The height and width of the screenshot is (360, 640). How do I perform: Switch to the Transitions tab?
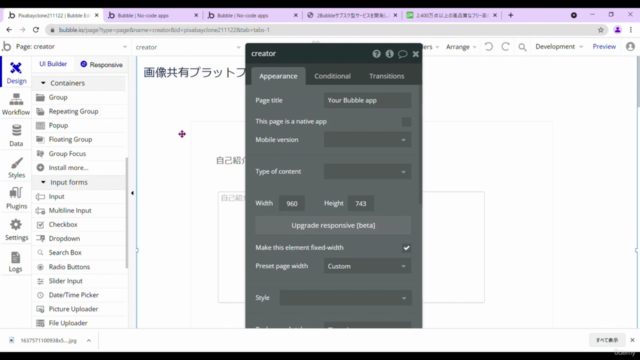(387, 76)
